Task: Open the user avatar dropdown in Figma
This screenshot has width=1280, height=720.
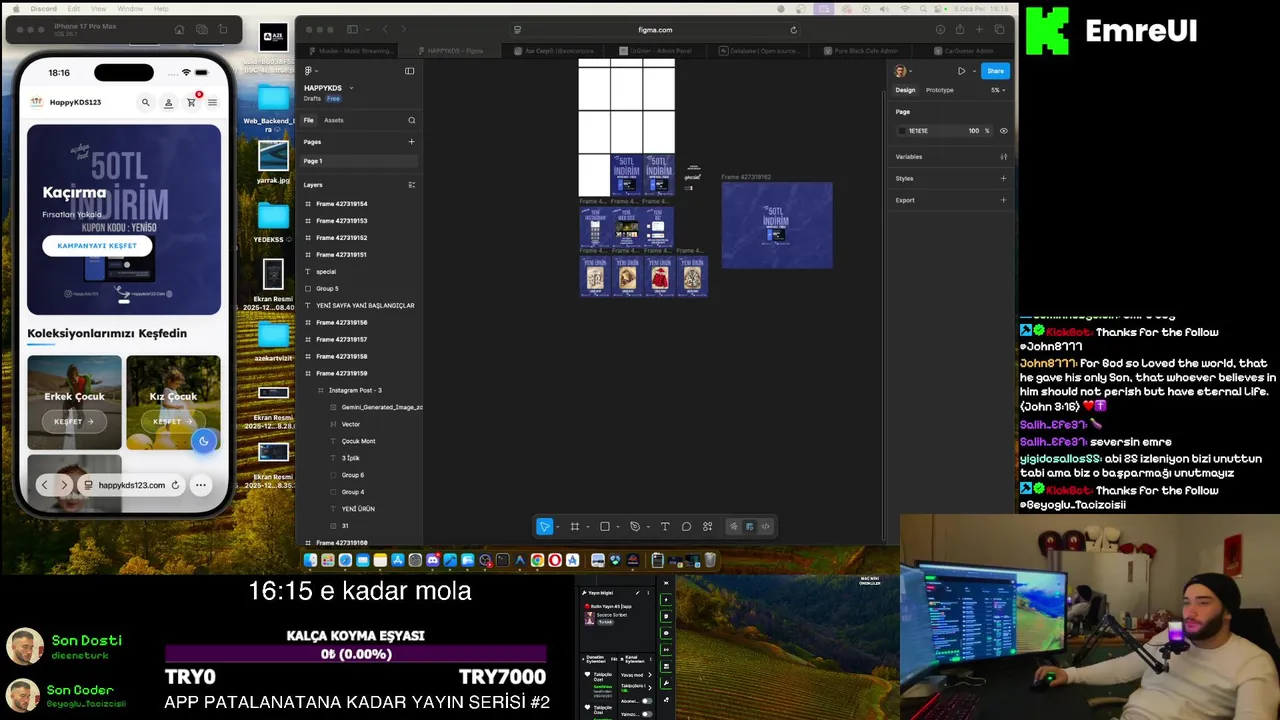Action: (903, 71)
